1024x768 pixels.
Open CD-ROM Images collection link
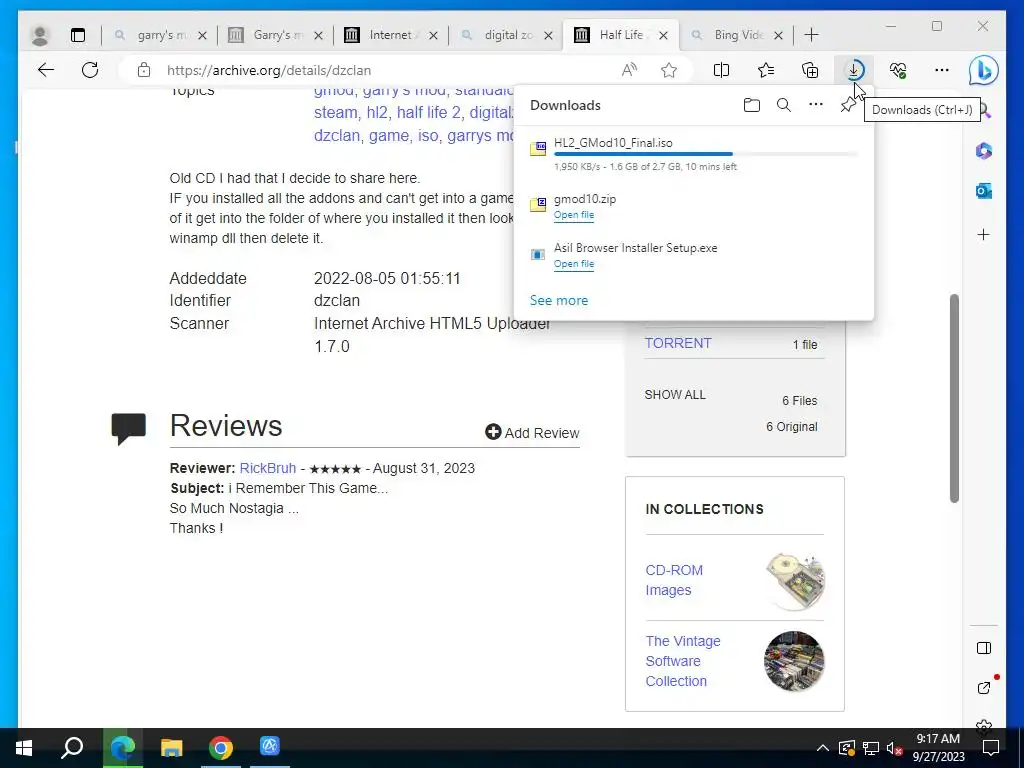(674, 580)
